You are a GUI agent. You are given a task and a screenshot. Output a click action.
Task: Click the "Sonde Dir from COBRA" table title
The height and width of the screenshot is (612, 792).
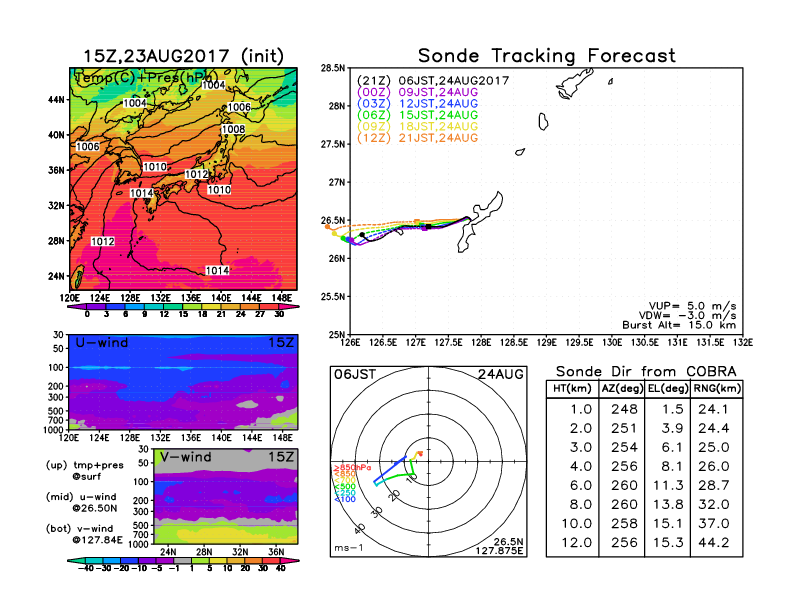[646, 372]
